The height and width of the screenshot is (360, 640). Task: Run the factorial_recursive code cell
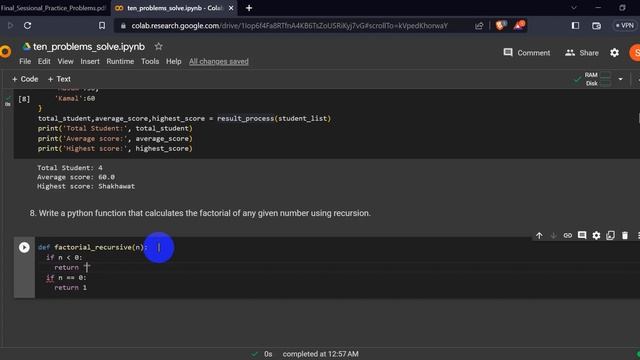24,247
